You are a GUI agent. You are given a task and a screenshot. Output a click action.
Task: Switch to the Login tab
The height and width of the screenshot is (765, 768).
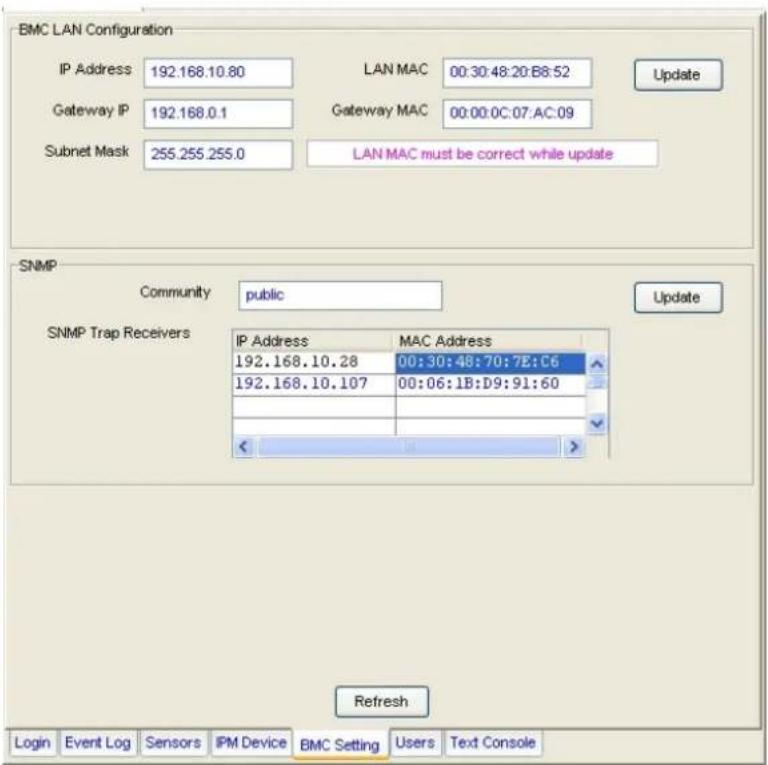(x=32, y=742)
